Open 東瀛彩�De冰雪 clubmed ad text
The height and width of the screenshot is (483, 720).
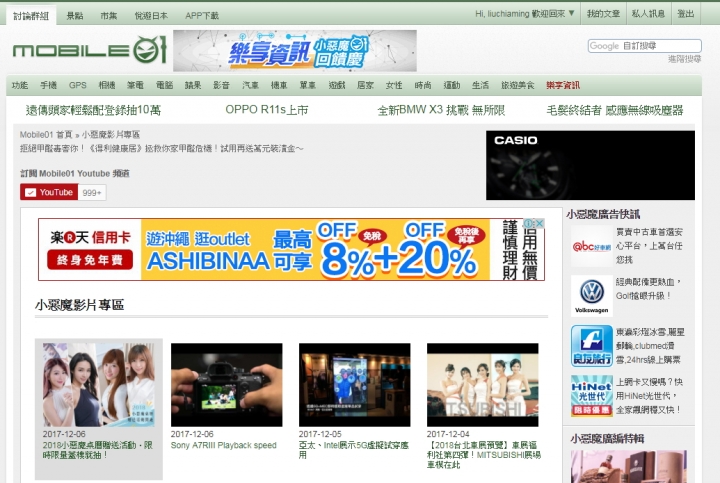(650, 346)
